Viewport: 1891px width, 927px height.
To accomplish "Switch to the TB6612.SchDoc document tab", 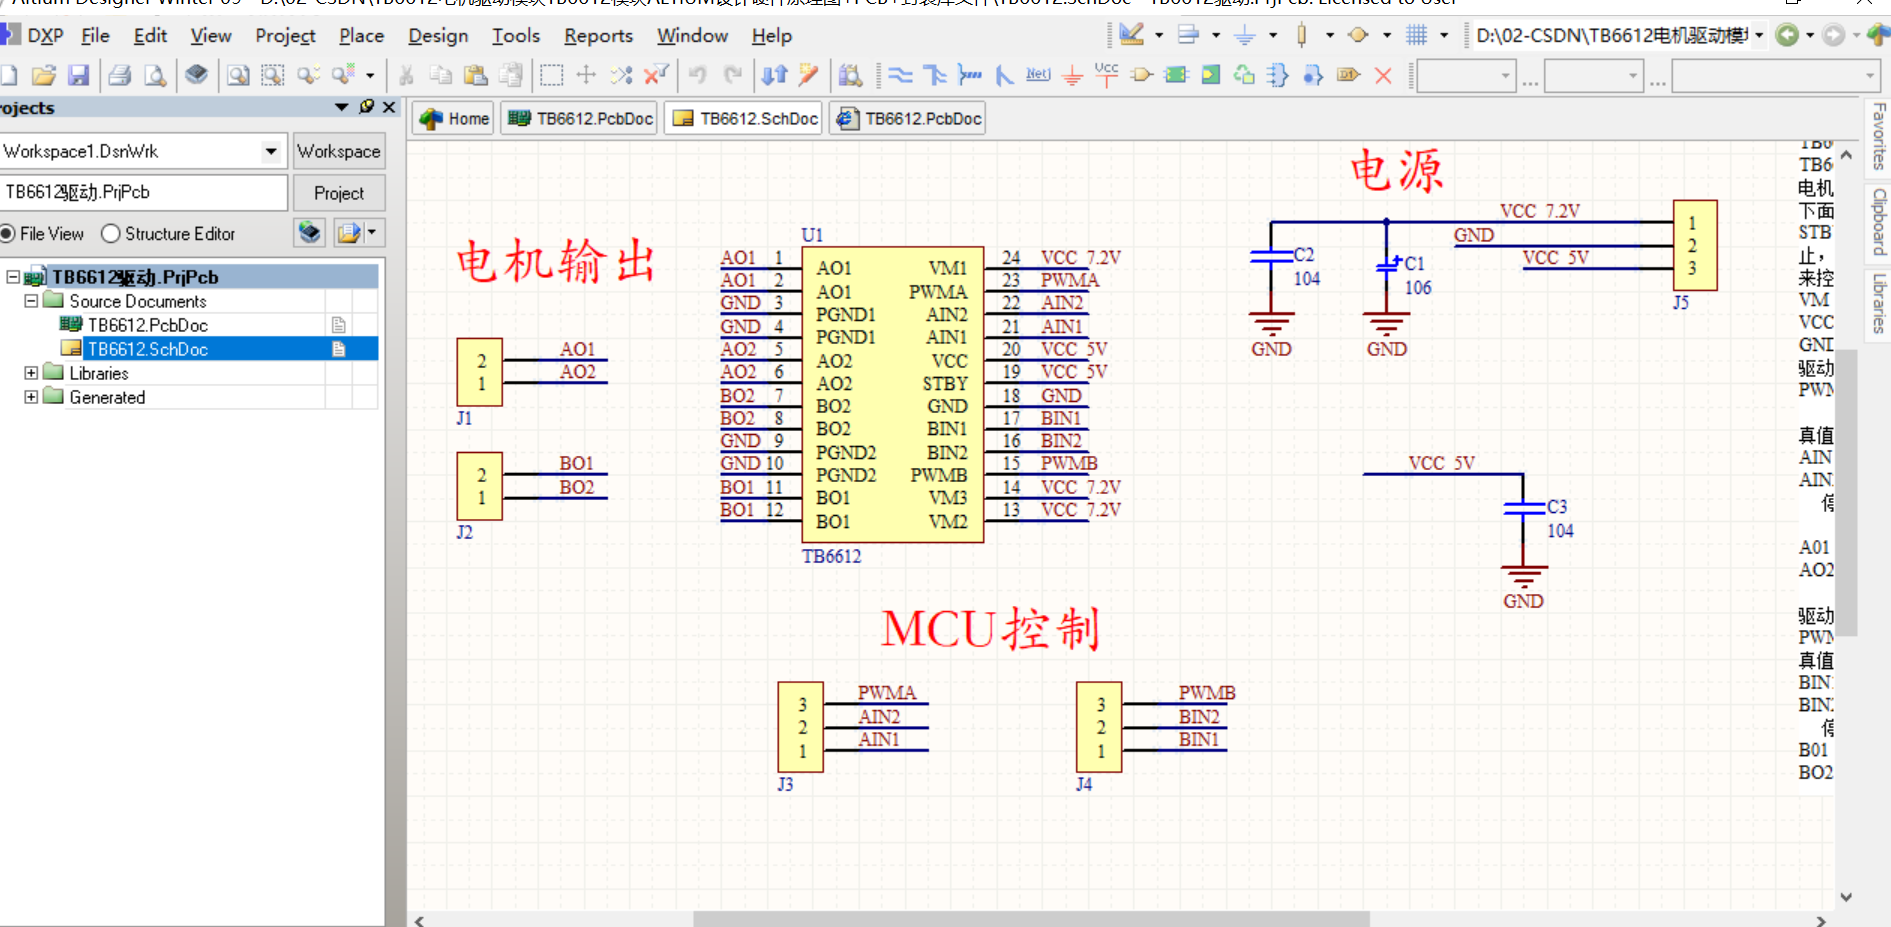I will [x=743, y=118].
